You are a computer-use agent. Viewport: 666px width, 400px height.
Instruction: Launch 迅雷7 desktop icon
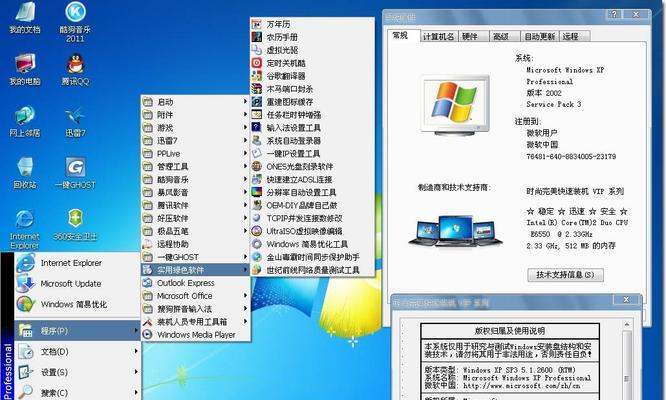coord(75,122)
